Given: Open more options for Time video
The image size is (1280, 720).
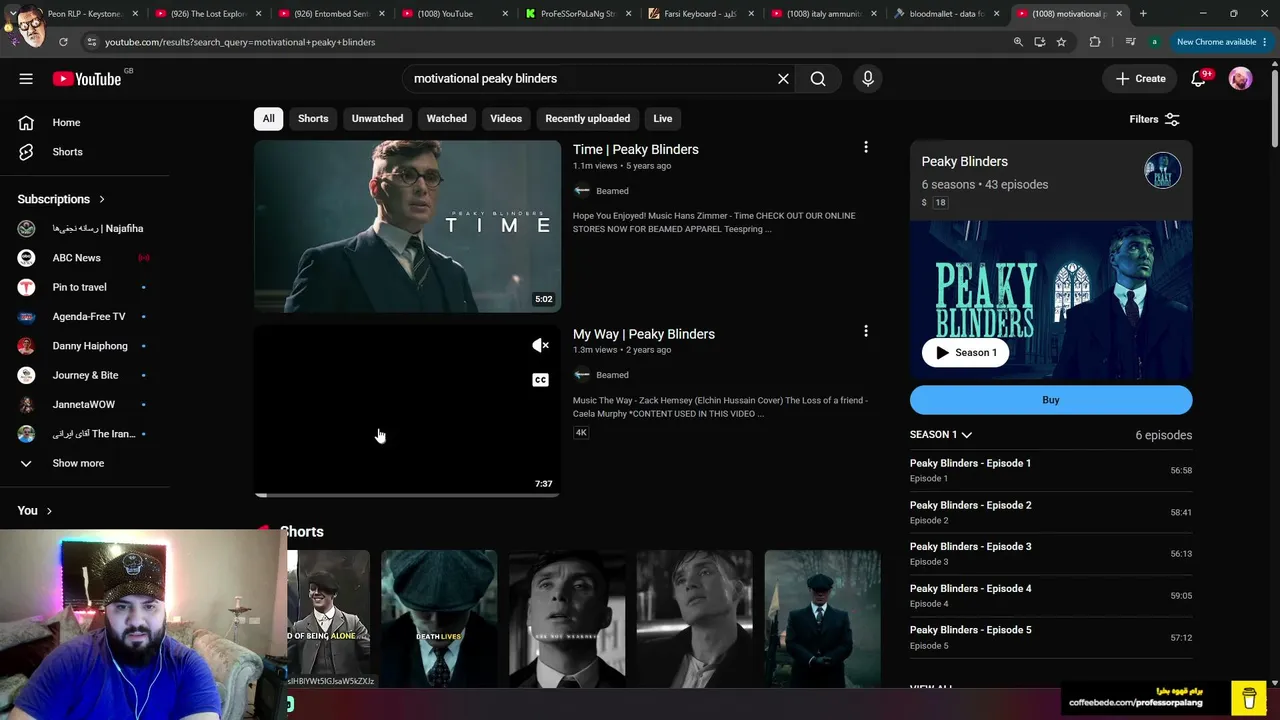Looking at the screenshot, I should coord(866,147).
